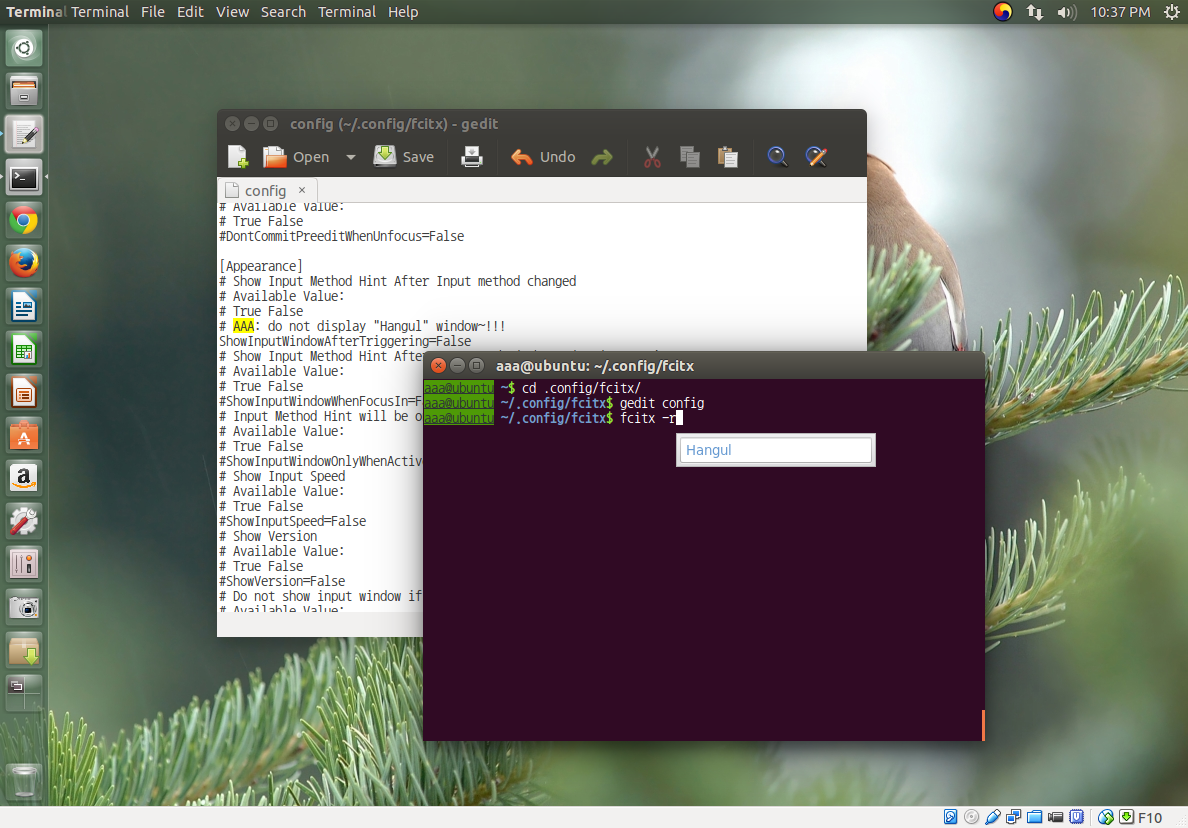Click the #ShowInputSpeed=False line in gedit
This screenshot has height=828, width=1188.
click(x=292, y=521)
